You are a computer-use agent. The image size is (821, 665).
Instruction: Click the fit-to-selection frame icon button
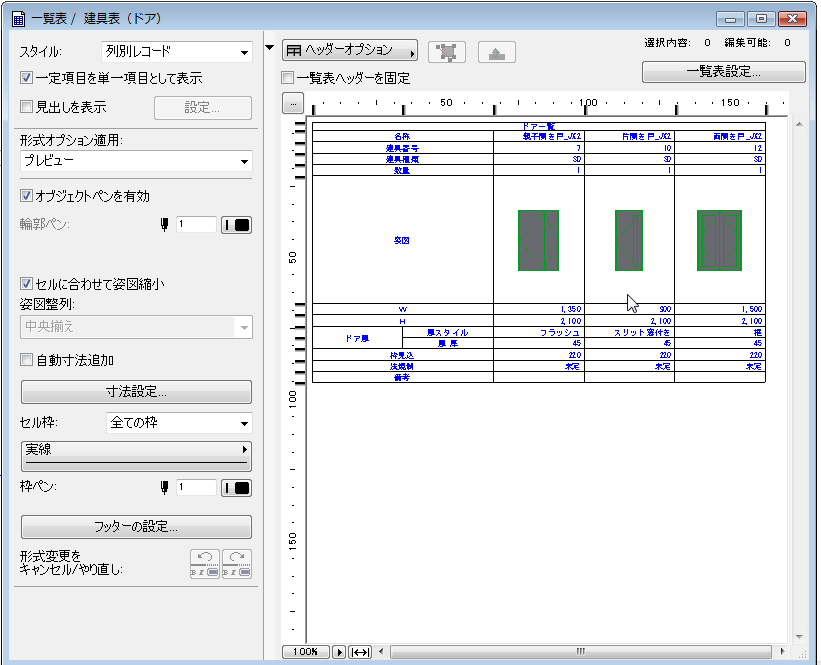[x=447, y=52]
